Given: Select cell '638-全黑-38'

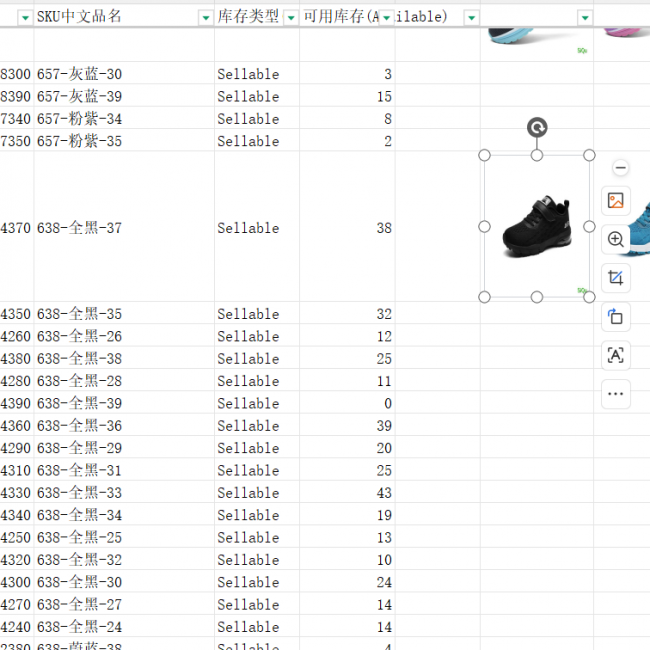Looking at the screenshot, I should pyautogui.click(x=124, y=359).
